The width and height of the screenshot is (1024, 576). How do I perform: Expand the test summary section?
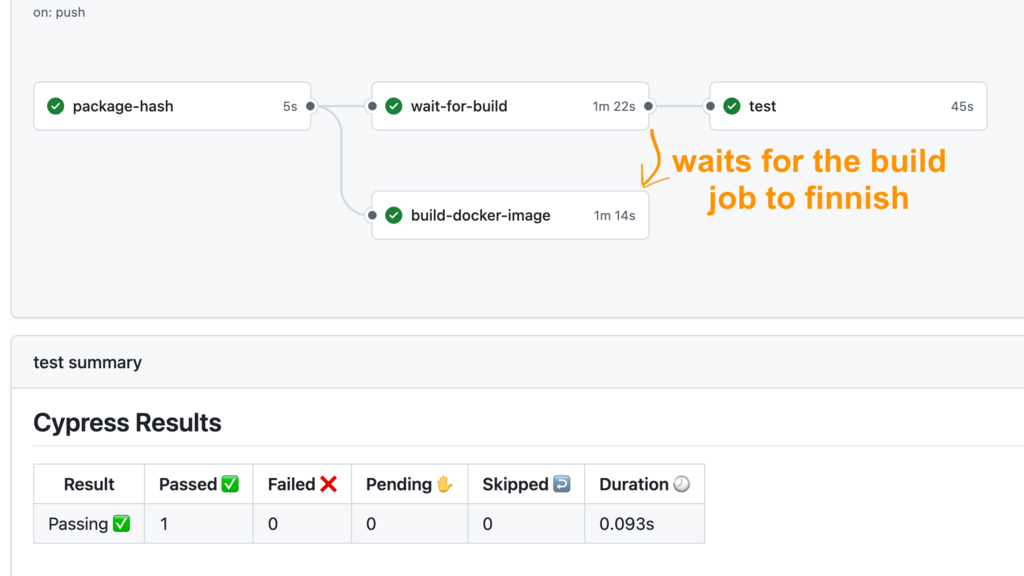click(87, 363)
